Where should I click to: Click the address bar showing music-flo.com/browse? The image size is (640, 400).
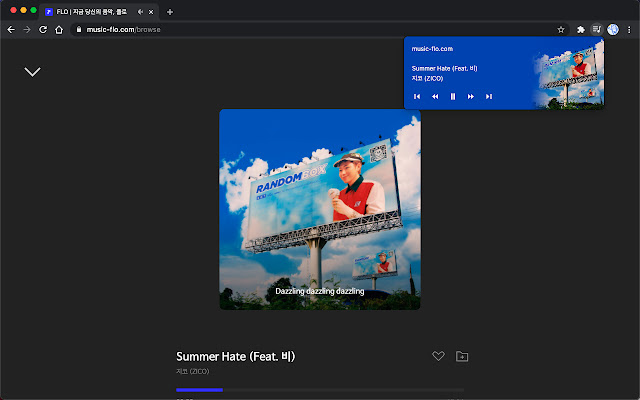[x=320, y=29]
